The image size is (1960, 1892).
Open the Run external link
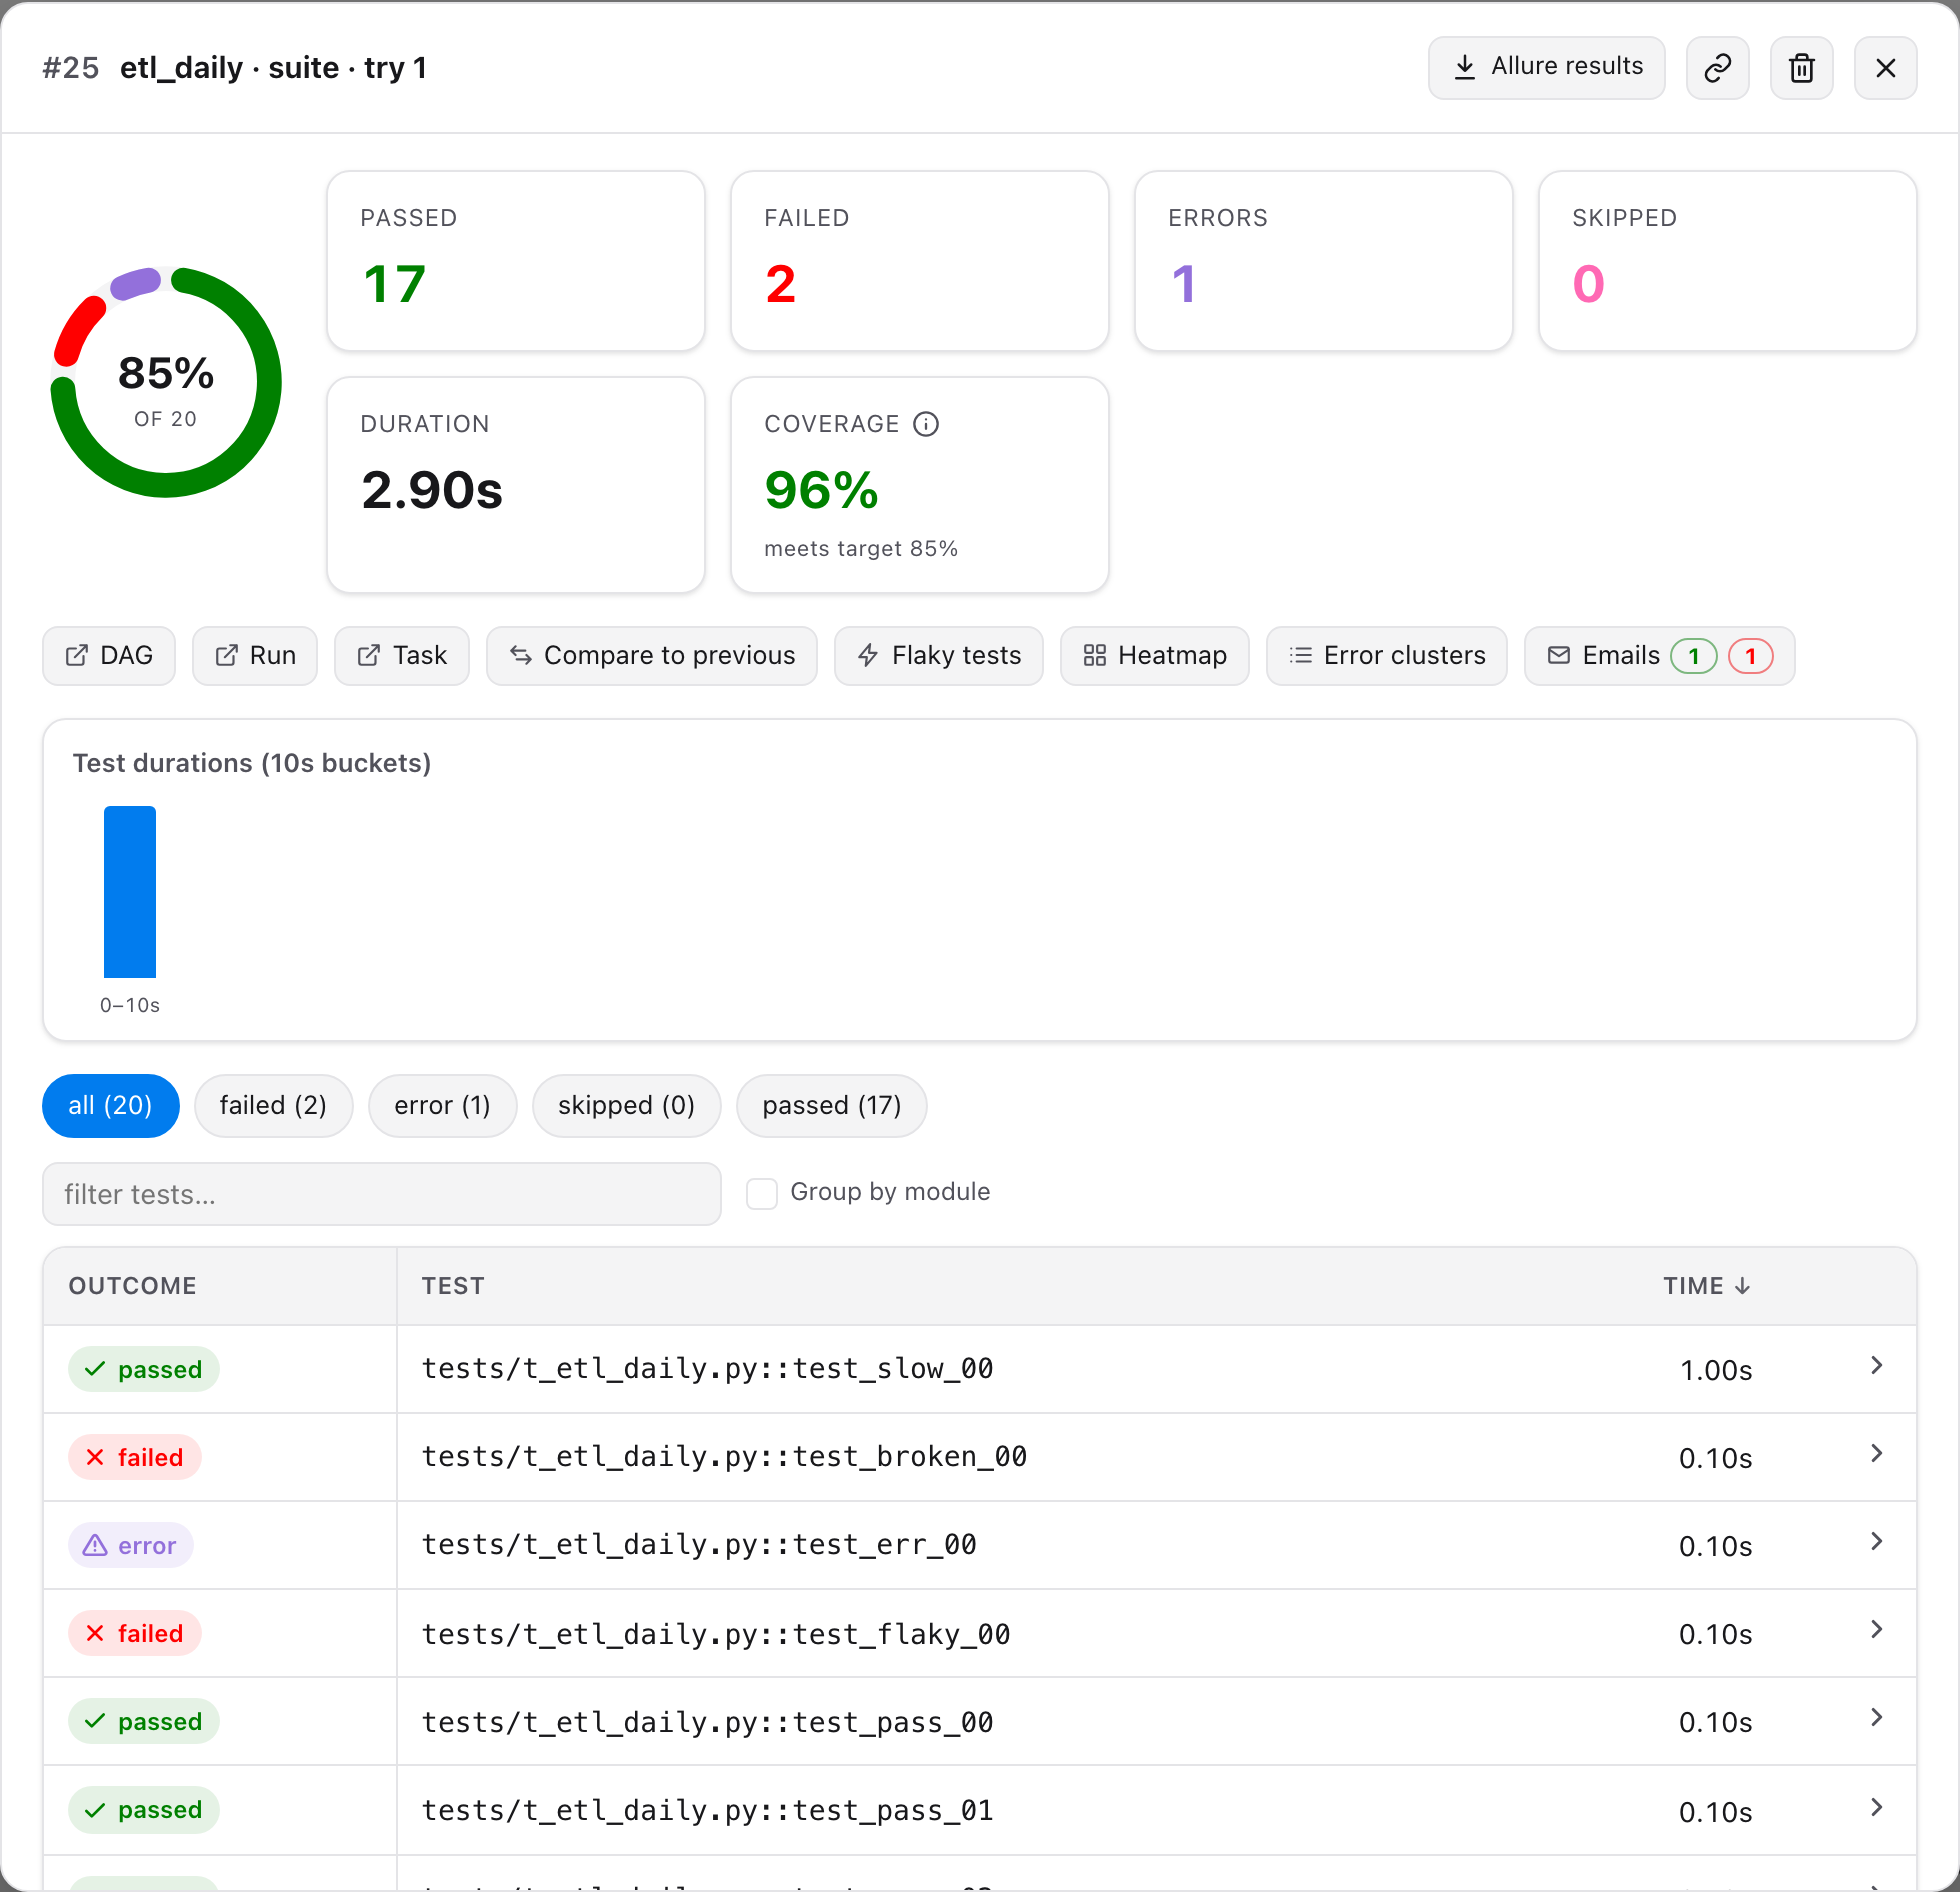[255, 656]
